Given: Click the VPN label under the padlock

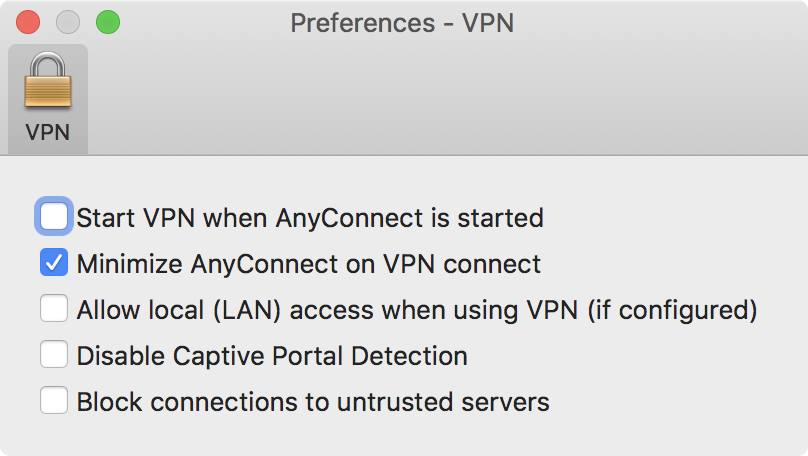Looking at the screenshot, I should pyautogui.click(x=47, y=132).
